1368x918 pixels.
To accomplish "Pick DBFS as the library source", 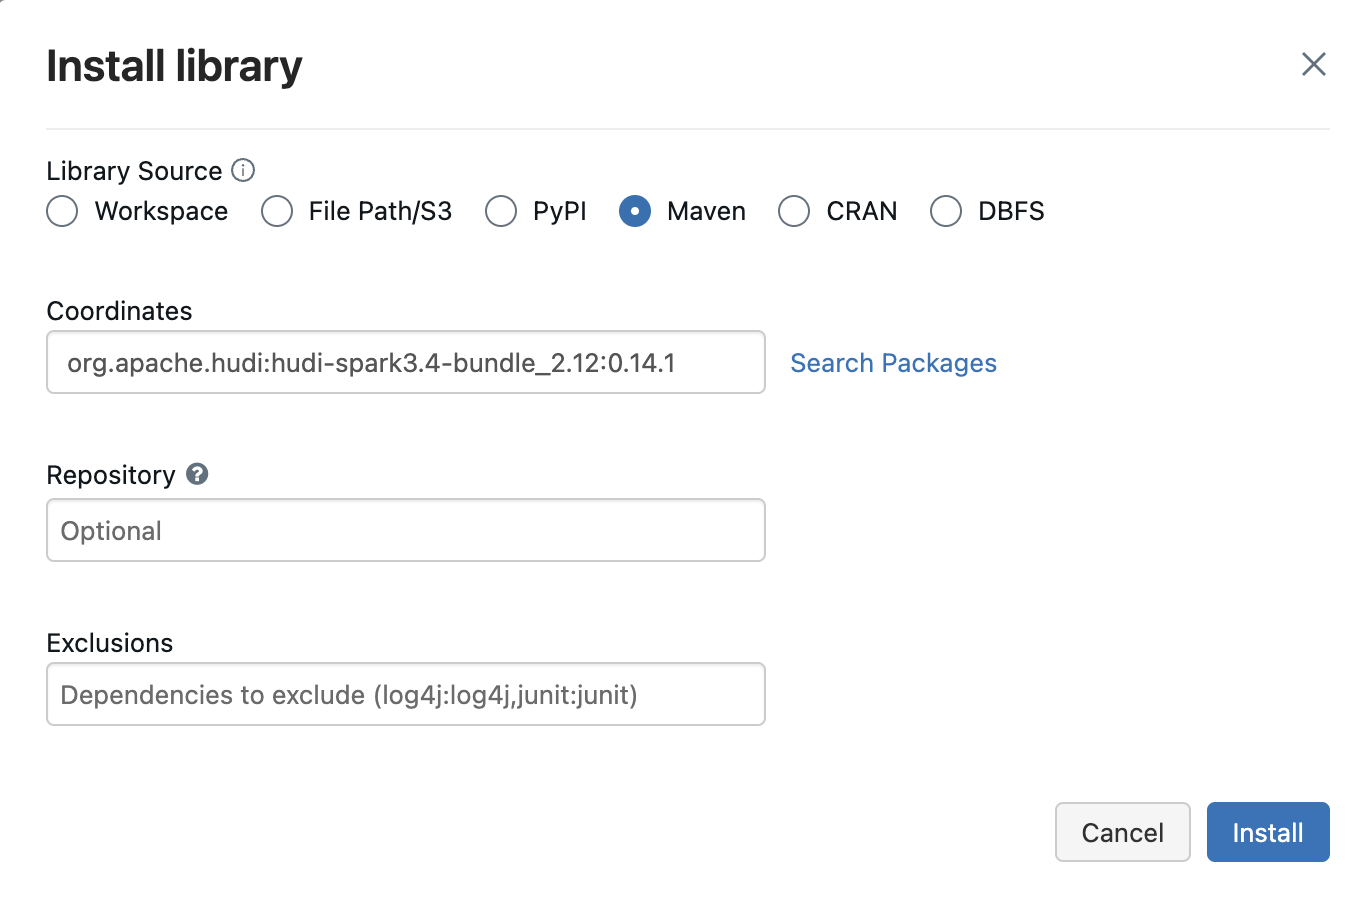I will click(x=946, y=211).
